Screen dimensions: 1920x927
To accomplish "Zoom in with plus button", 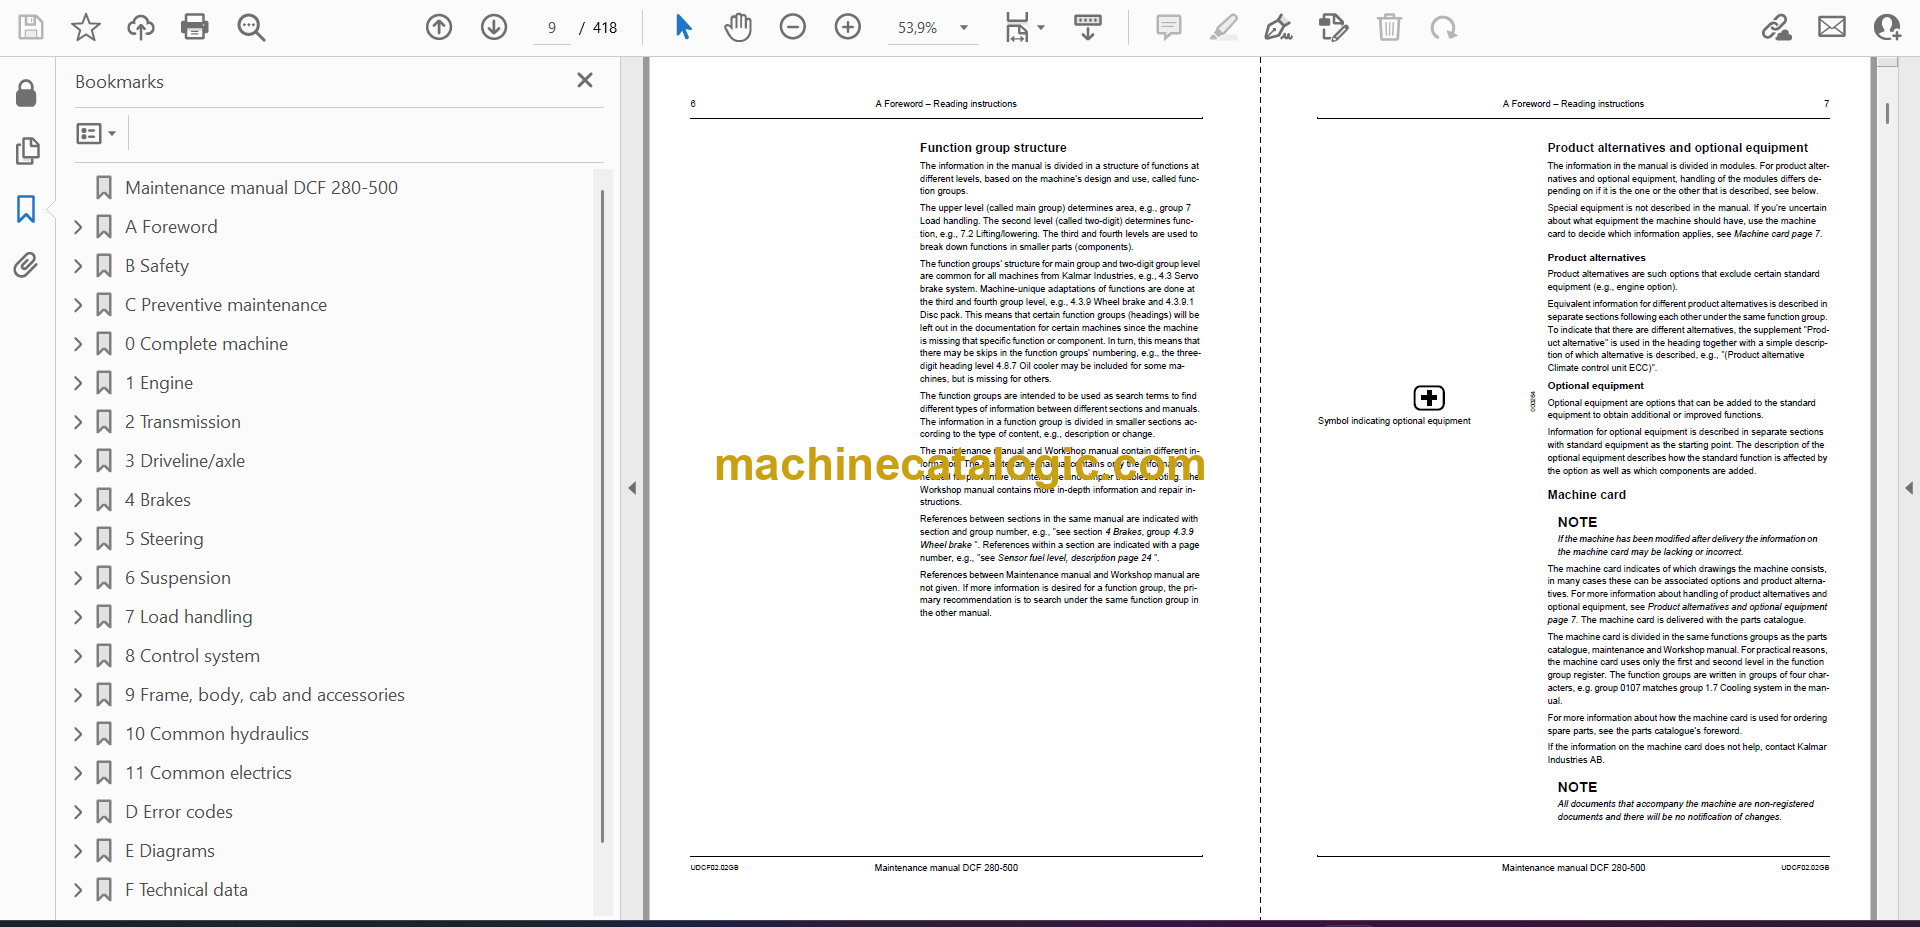I will click(848, 27).
